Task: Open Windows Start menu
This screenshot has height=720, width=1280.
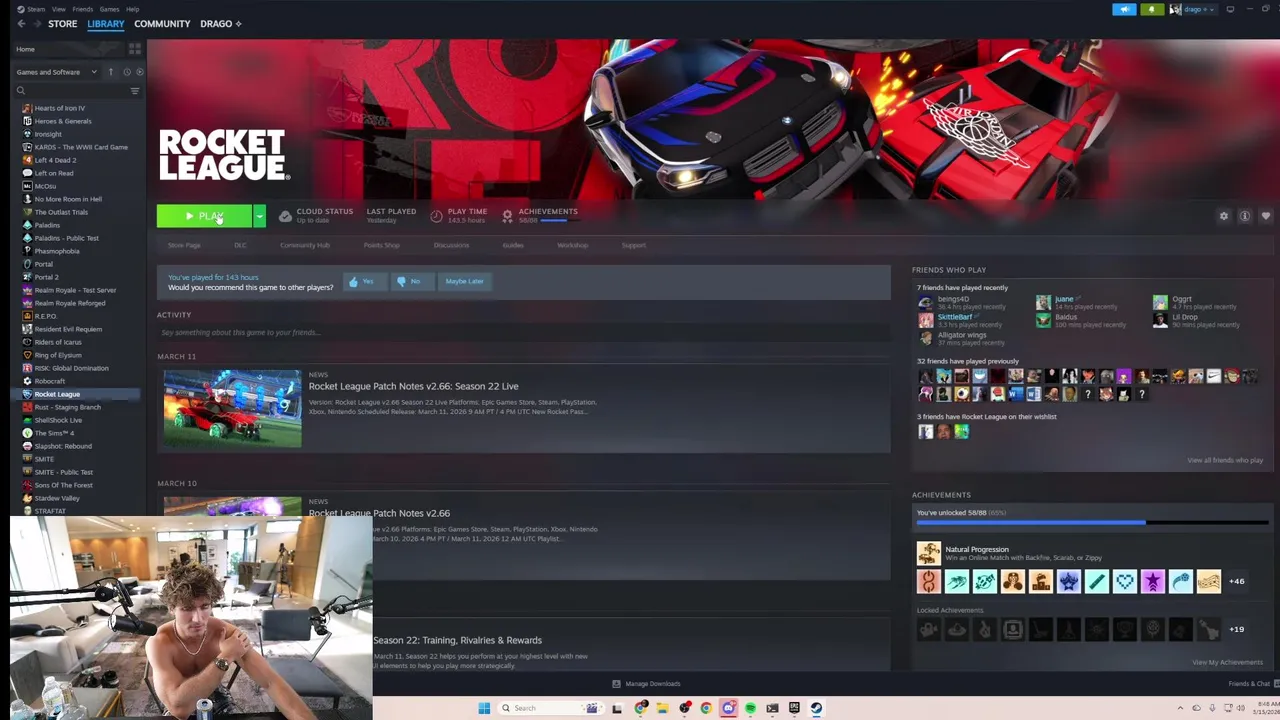Action: 484,708
